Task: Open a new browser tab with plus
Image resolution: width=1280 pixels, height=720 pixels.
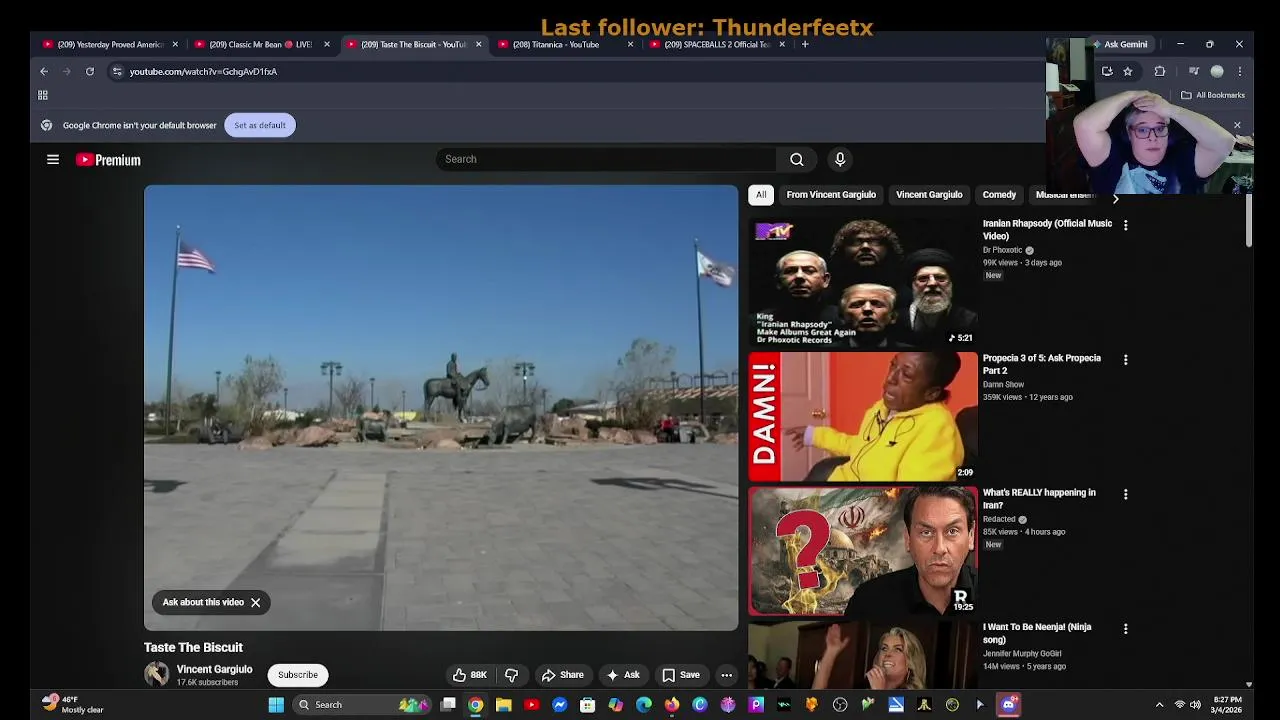Action: pos(805,44)
